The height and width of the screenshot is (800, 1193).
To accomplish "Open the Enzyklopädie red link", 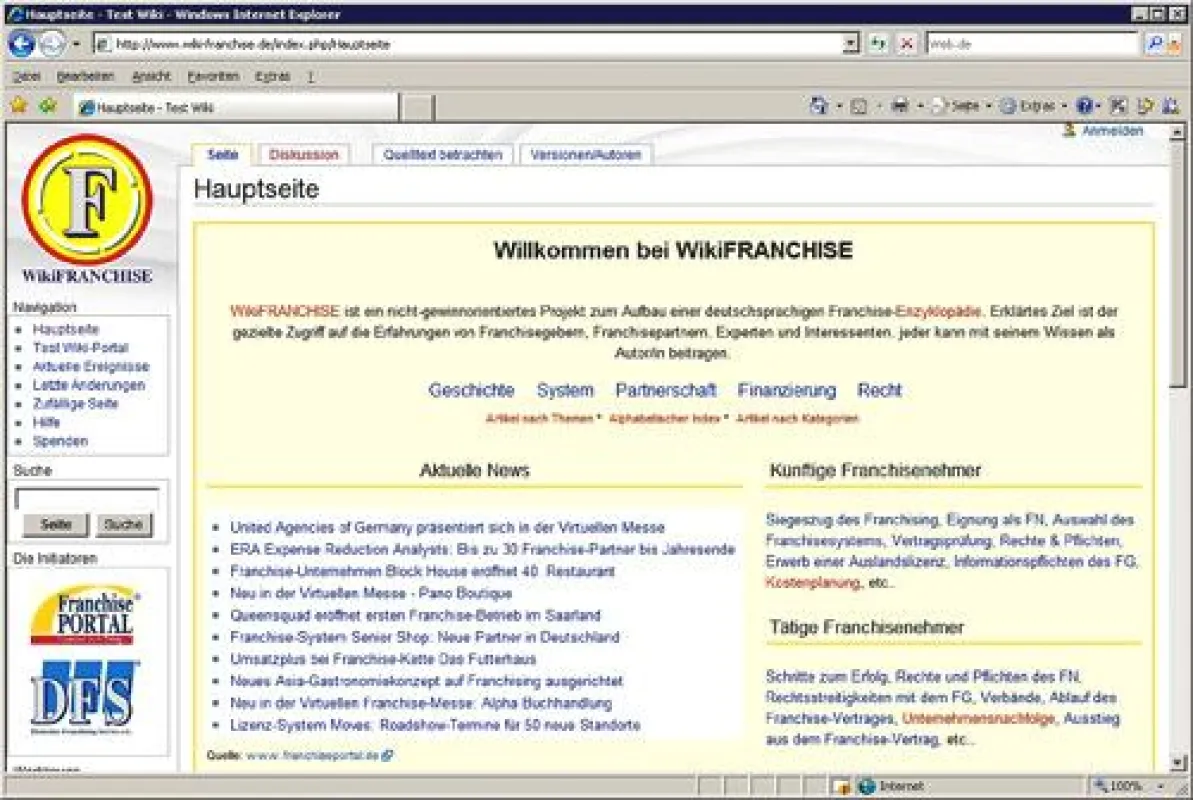I will coord(938,311).
